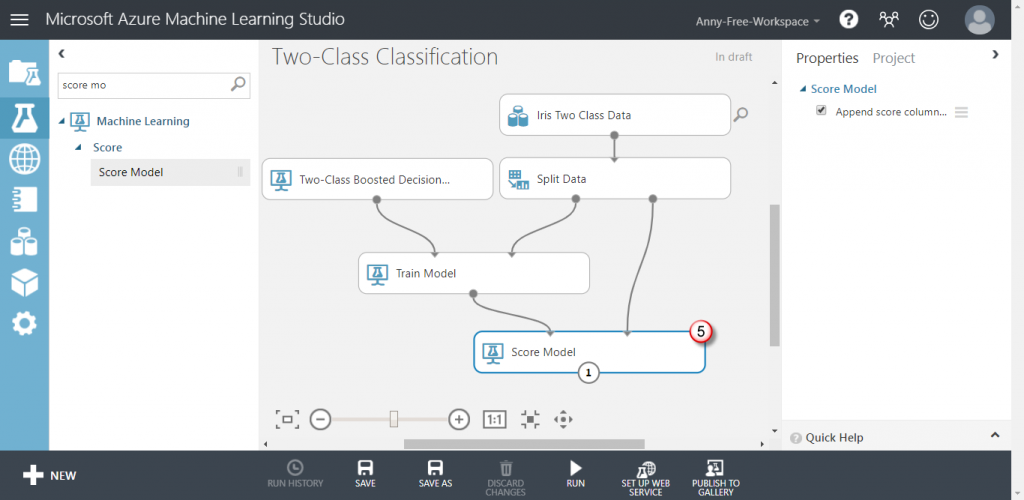The height and width of the screenshot is (500, 1024).
Task: Click the Save button
Action: tap(365, 475)
